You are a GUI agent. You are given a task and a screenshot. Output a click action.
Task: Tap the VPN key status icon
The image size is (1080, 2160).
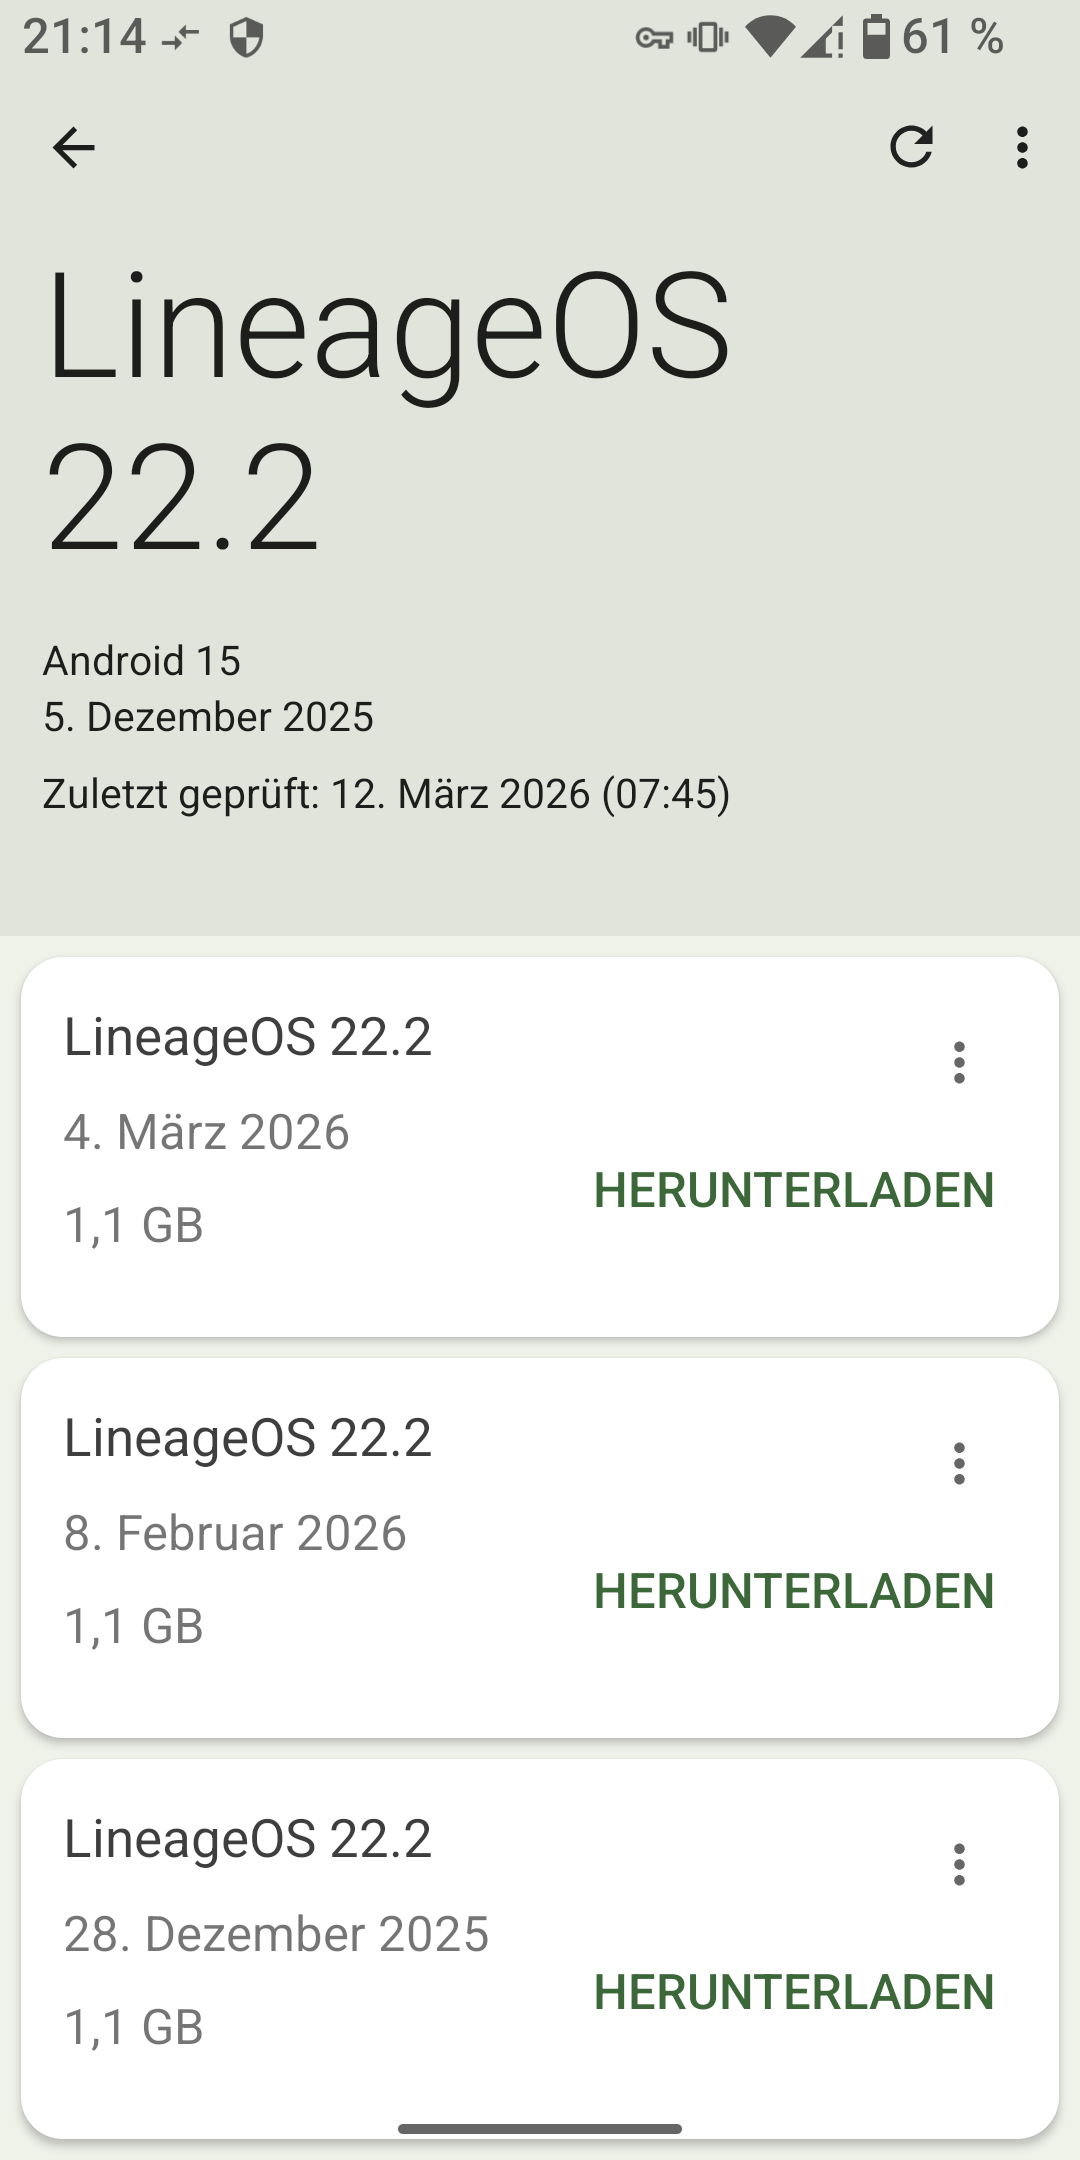coord(654,39)
